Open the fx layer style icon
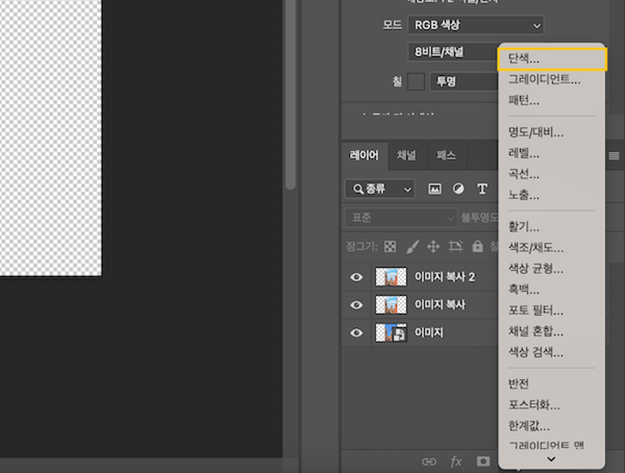Screen dimensions: 625x473 [456, 462]
